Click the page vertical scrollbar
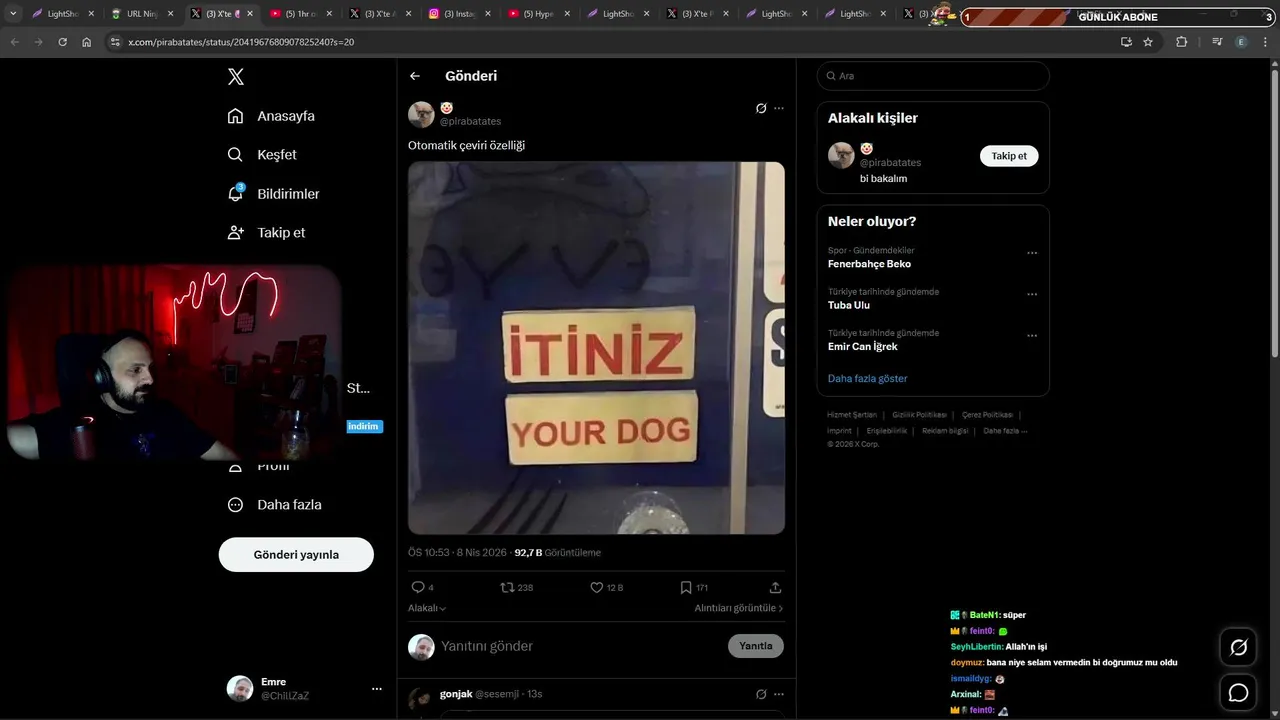The image size is (1280, 720). (x=1274, y=210)
